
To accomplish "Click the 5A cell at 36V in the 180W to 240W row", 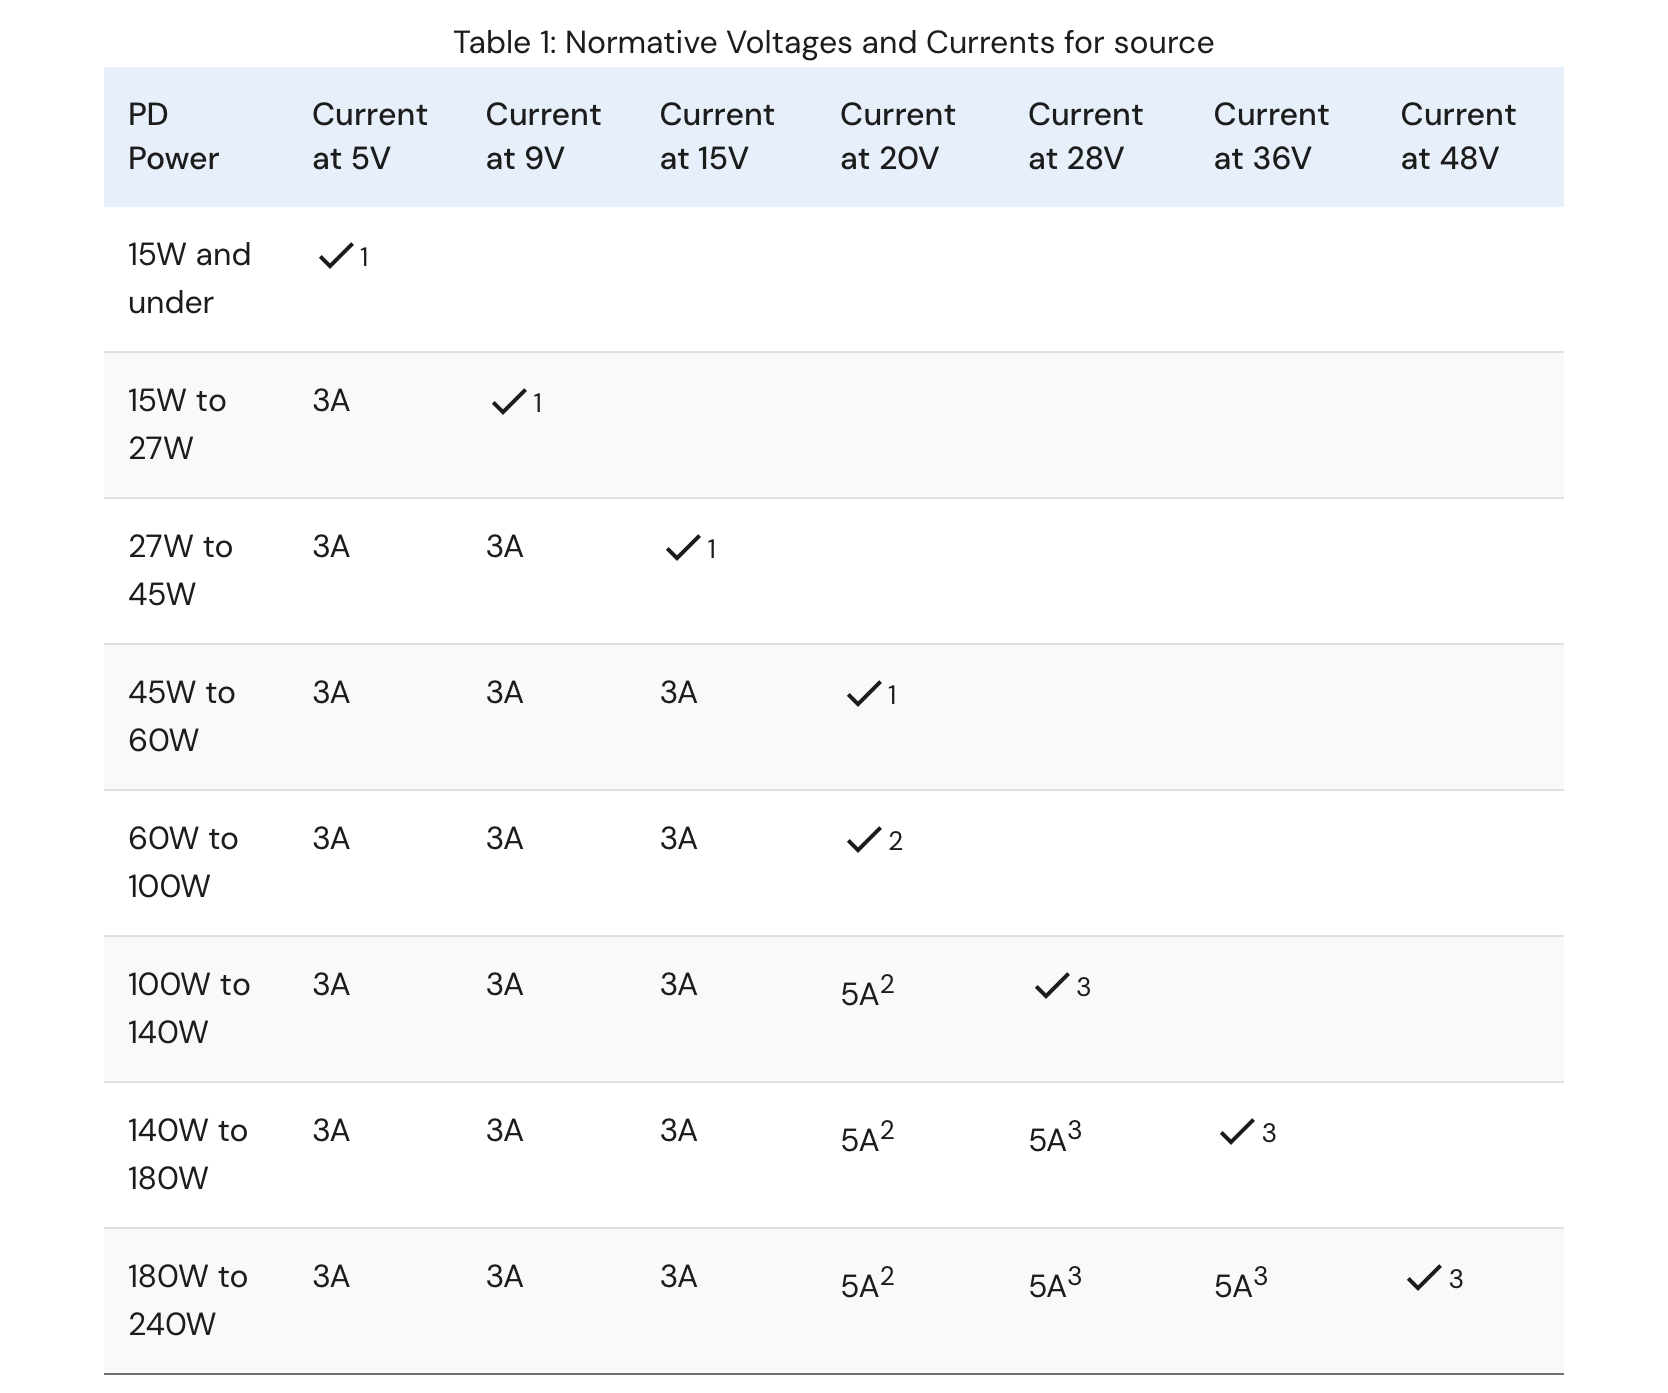I will click(x=1240, y=1283).
